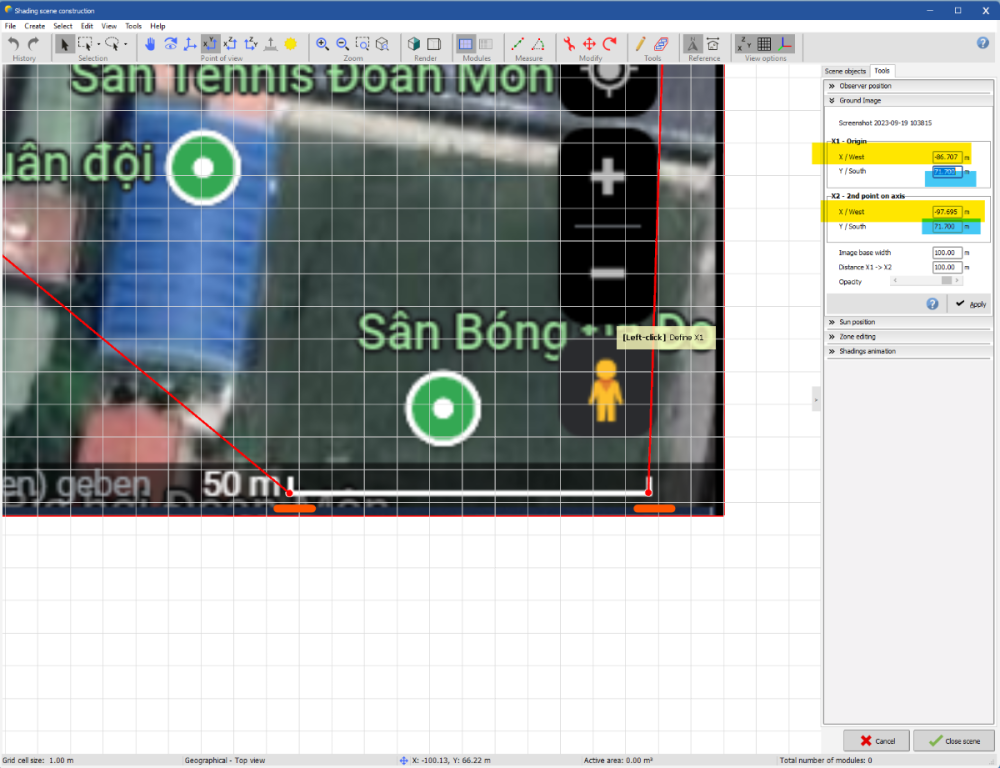Select the pencil tool in Tools
Image resolution: width=1000 pixels, height=768 pixels.
point(641,44)
